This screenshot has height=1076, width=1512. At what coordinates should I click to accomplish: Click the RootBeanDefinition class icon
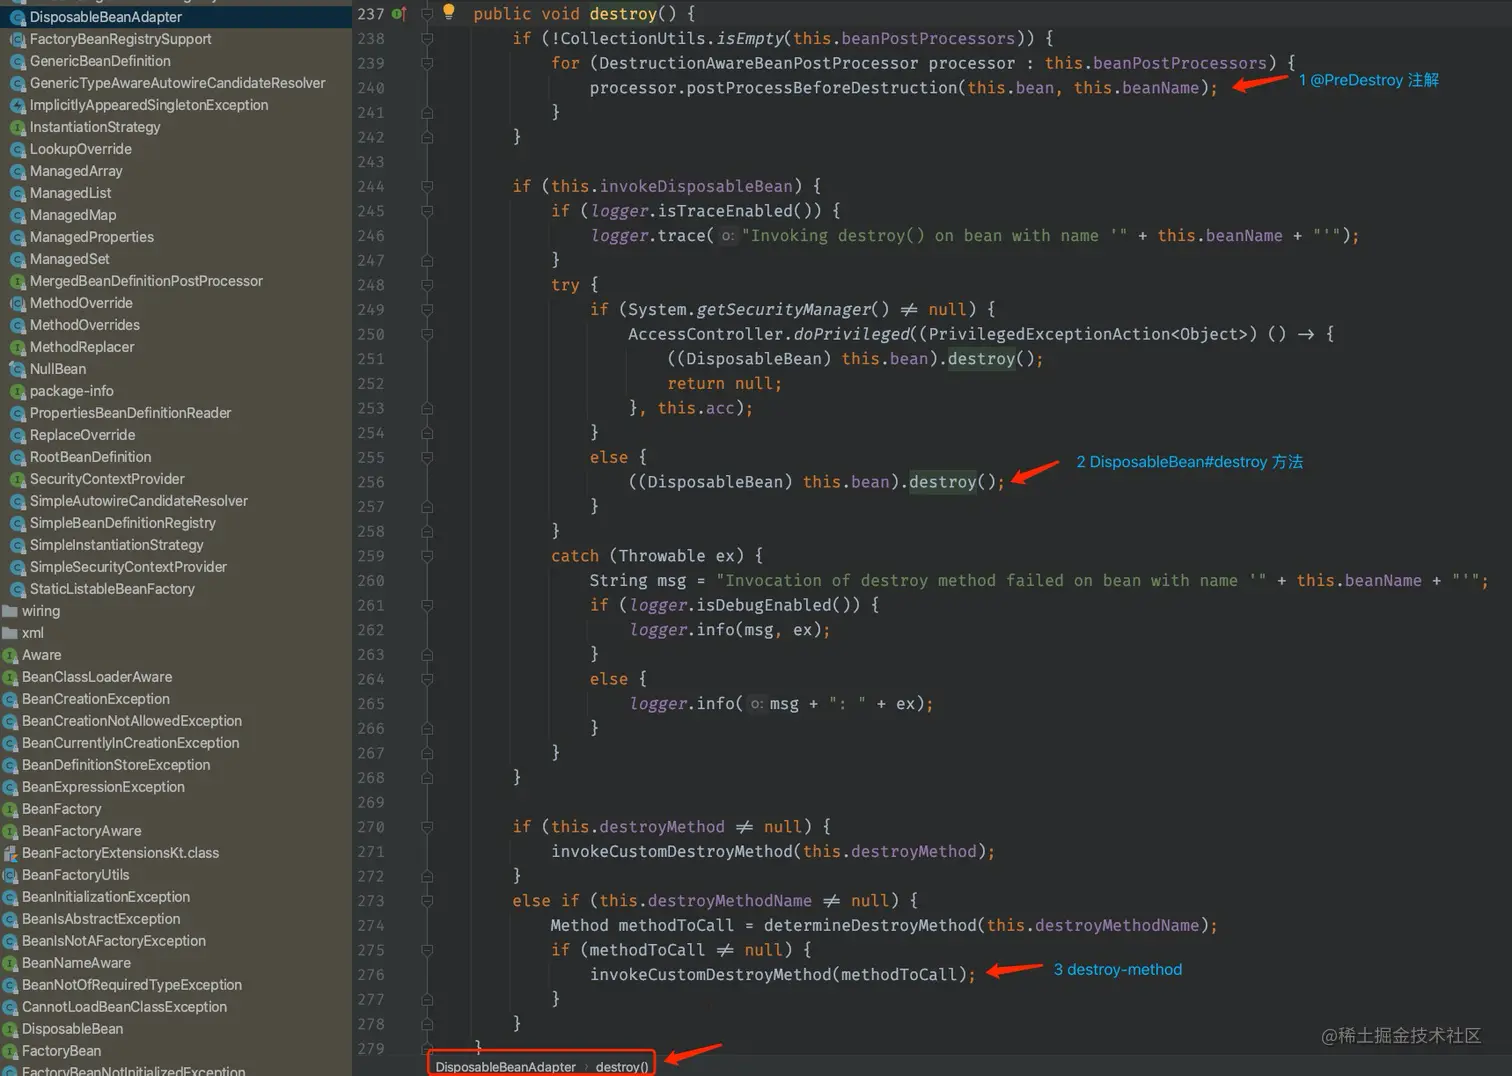click(x=17, y=457)
